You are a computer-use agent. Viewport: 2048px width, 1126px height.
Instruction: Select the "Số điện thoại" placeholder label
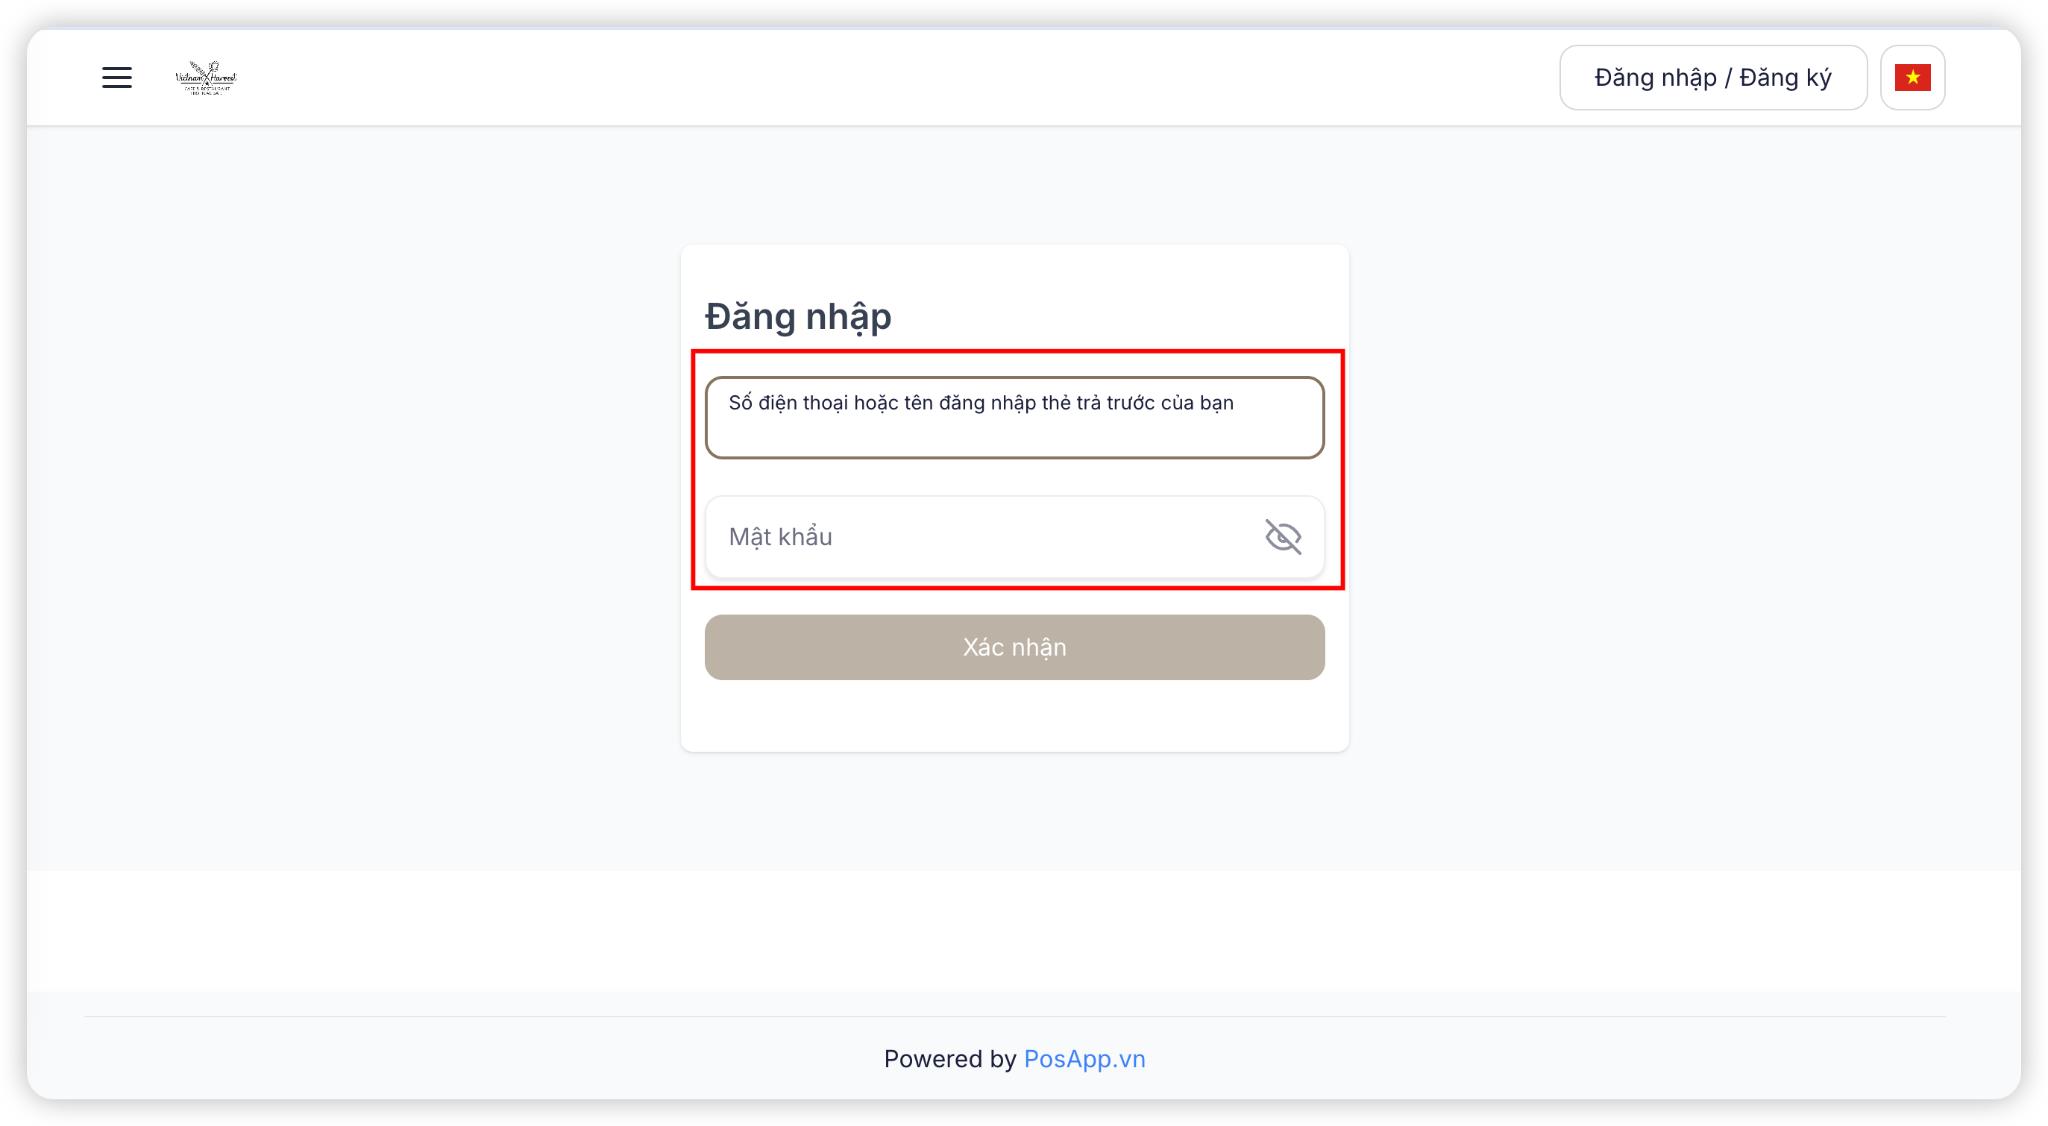tap(980, 403)
